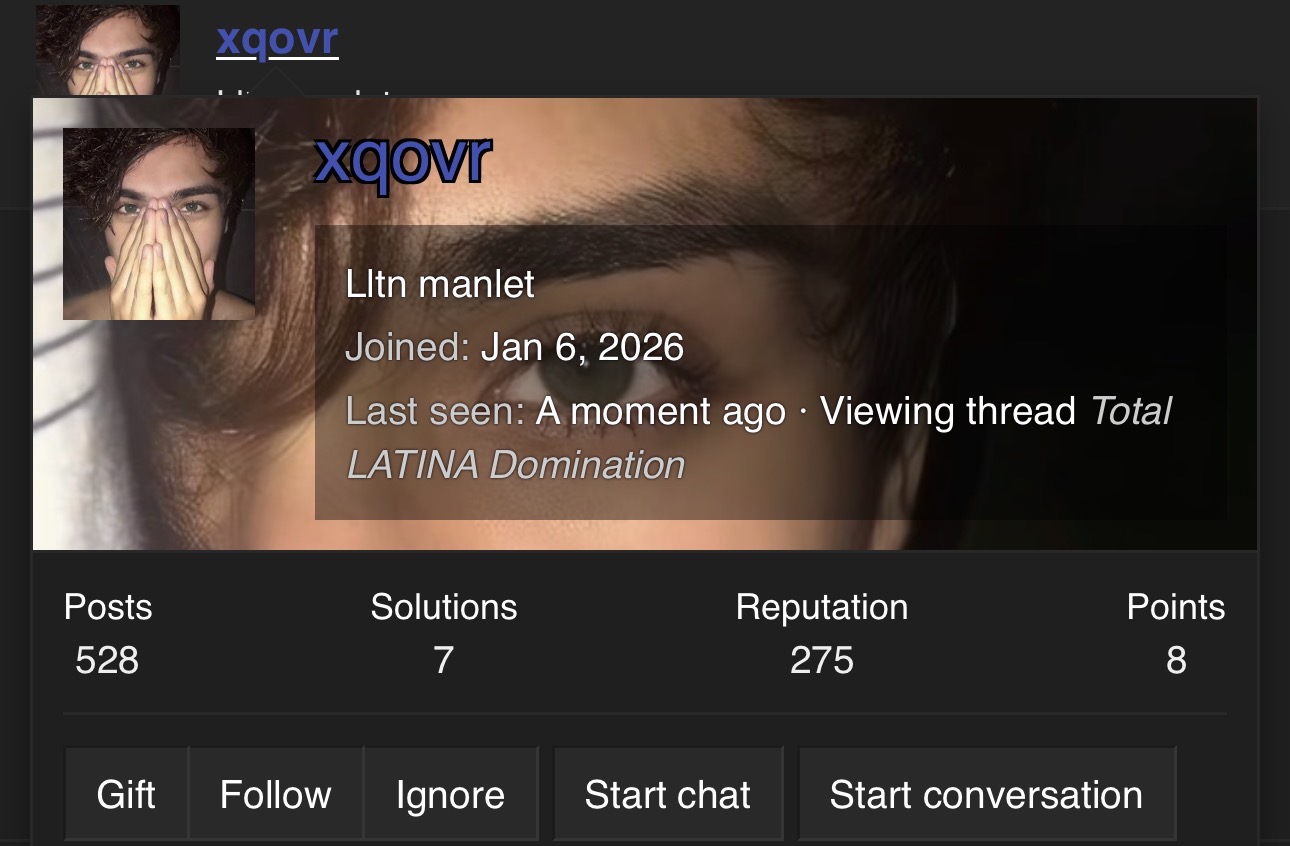Click the small avatar beside the post username

(108, 50)
